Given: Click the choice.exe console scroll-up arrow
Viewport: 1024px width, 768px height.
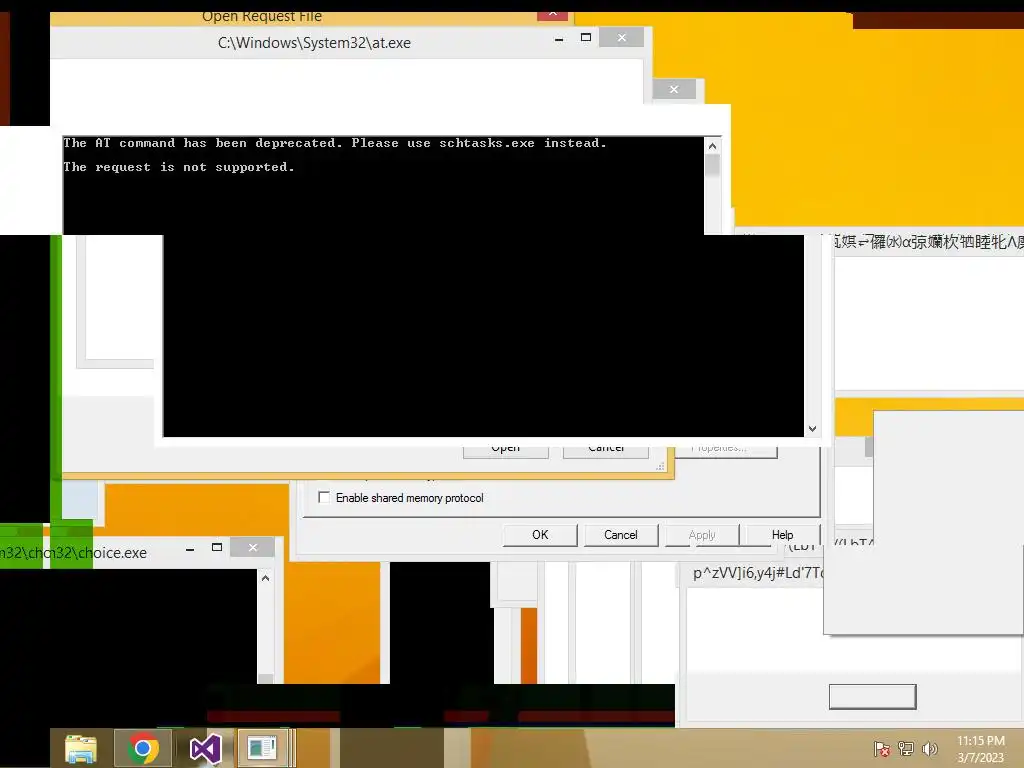Looking at the screenshot, I should (x=265, y=578).
